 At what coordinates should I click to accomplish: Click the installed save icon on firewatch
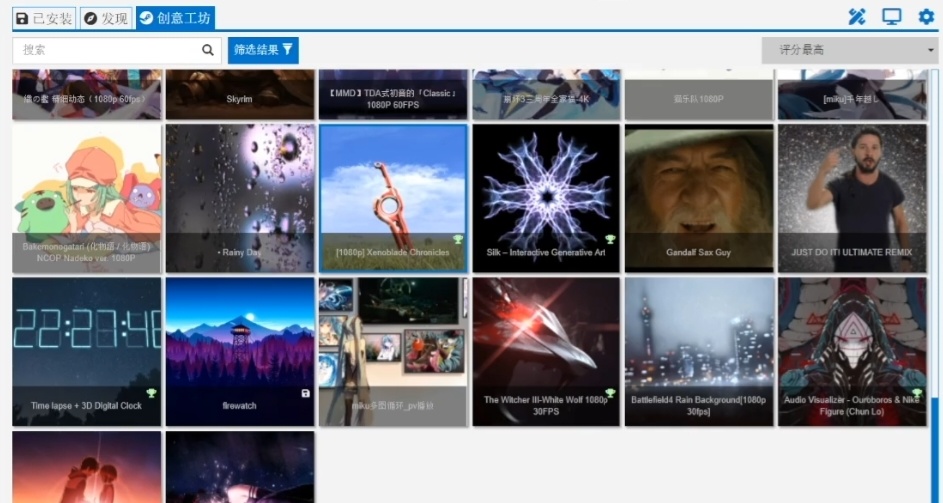click(306, 393)
